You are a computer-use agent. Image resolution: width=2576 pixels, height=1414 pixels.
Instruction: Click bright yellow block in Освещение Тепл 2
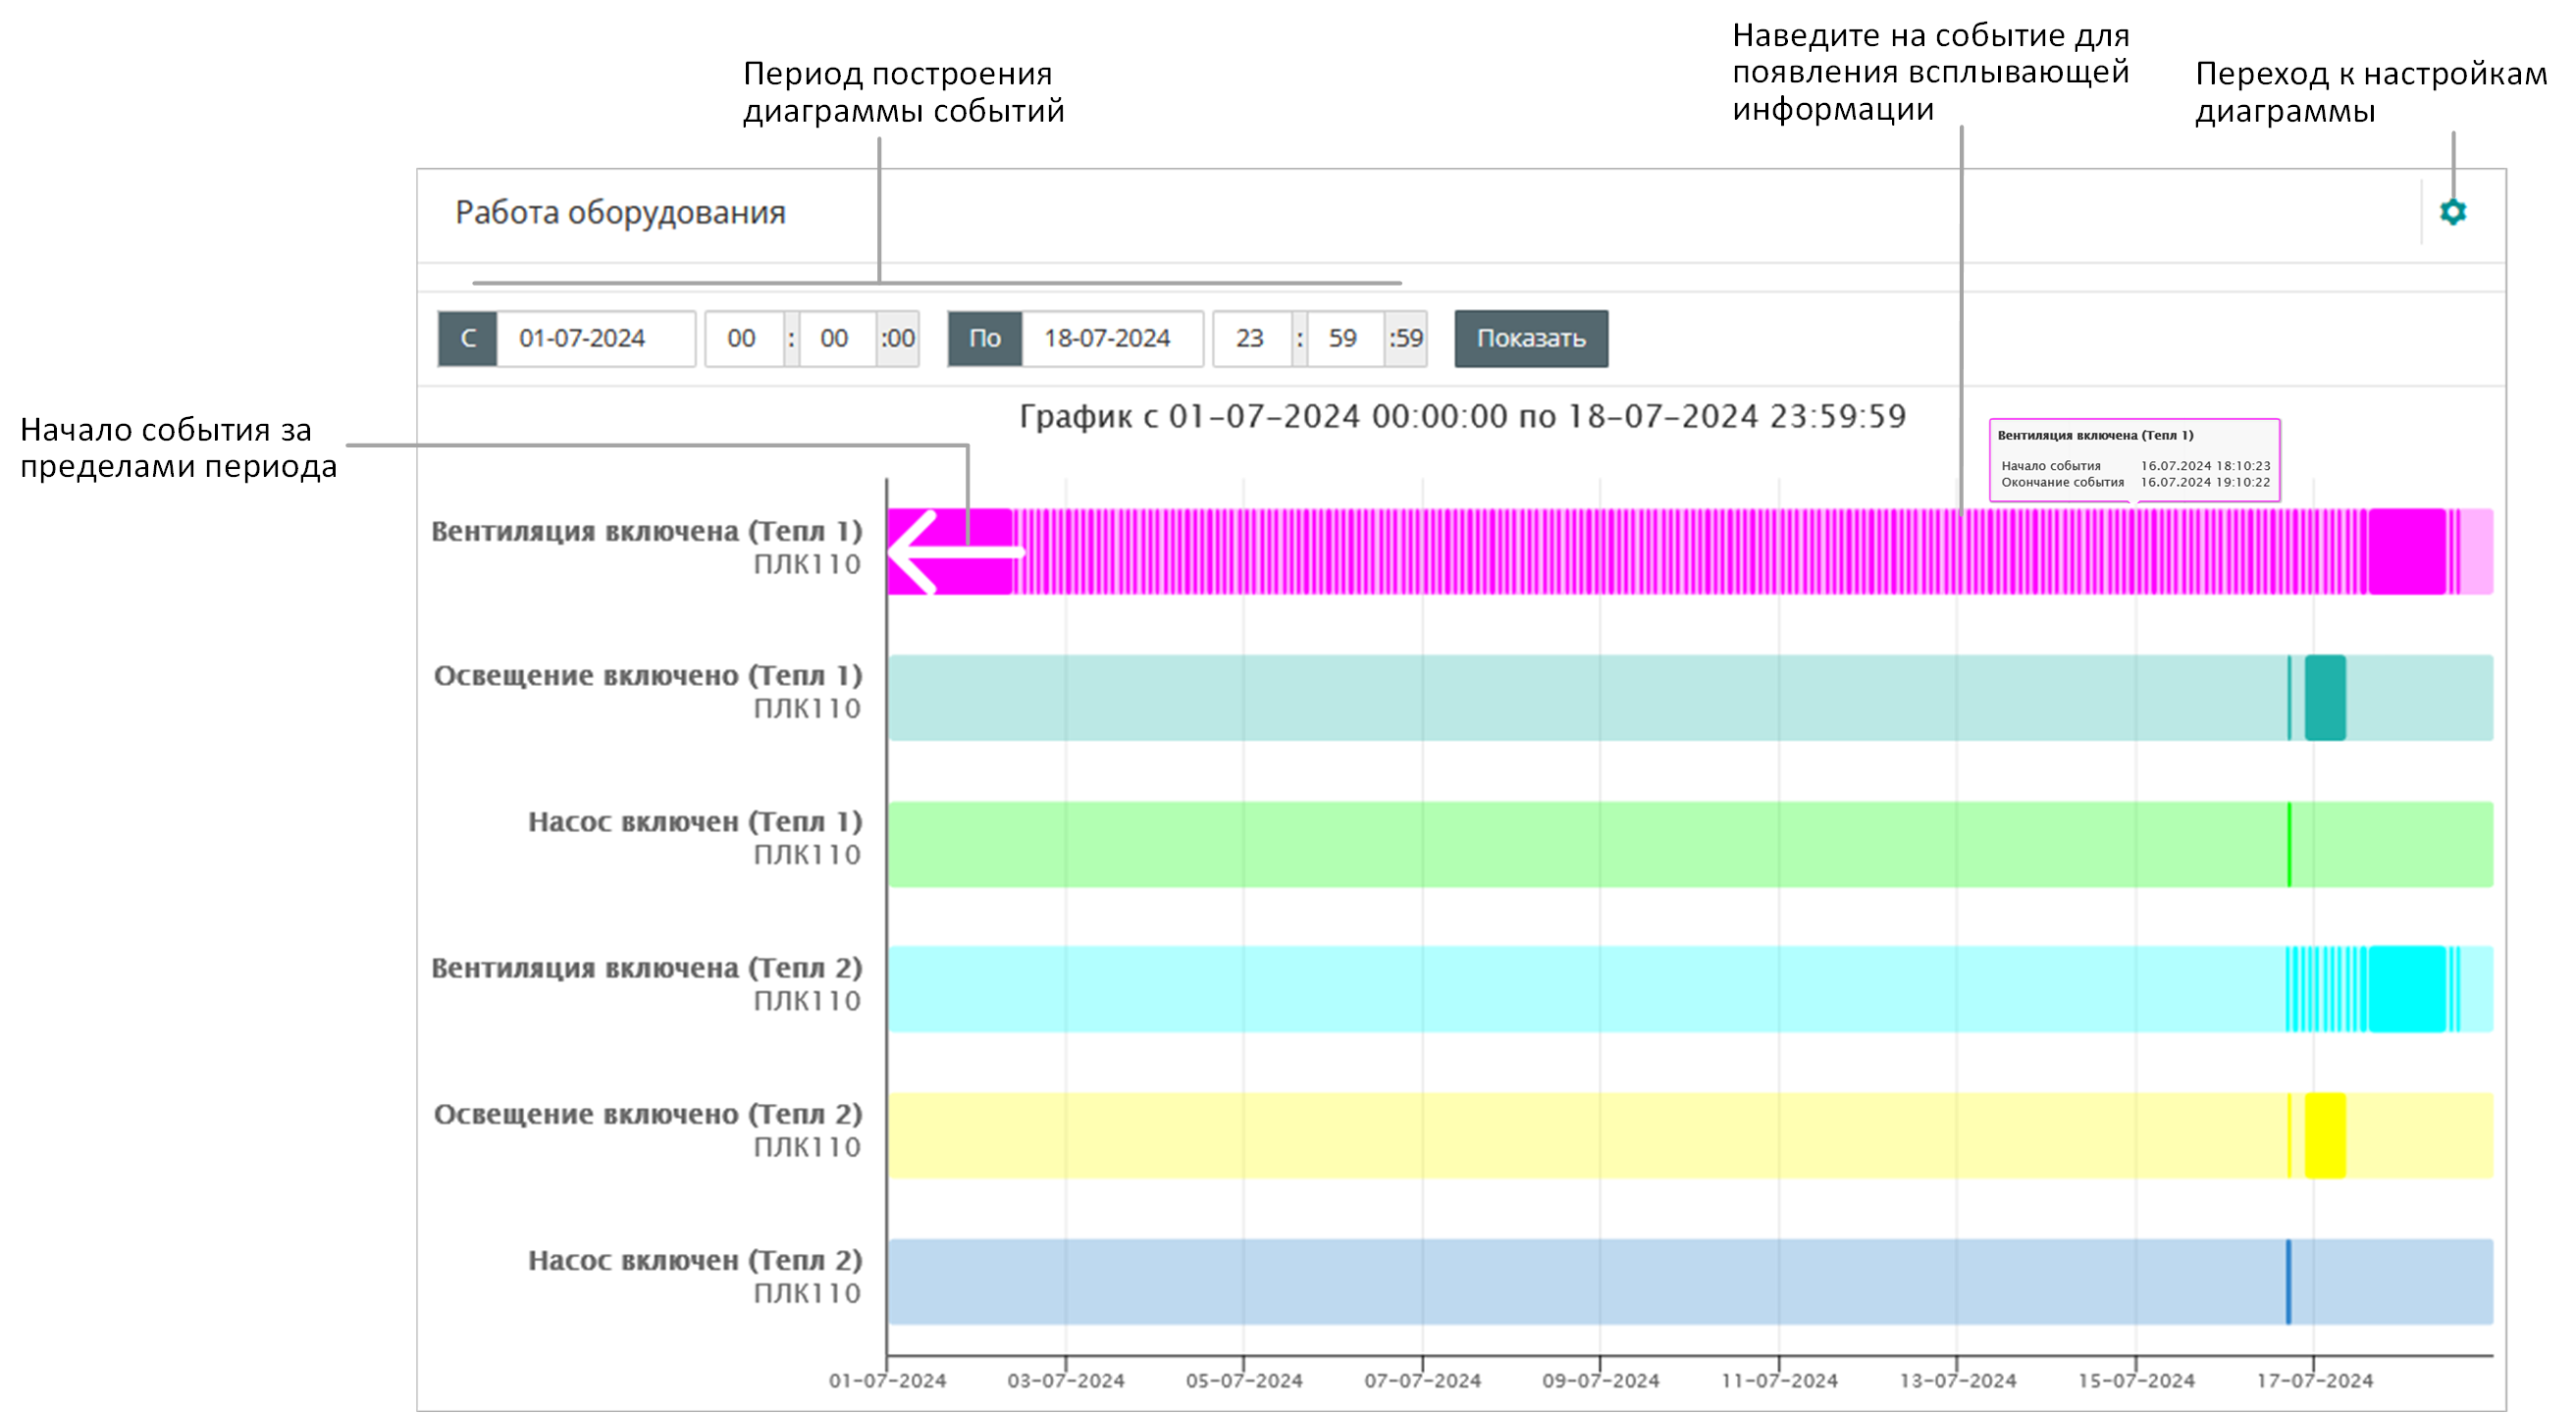[2324, 1134]
